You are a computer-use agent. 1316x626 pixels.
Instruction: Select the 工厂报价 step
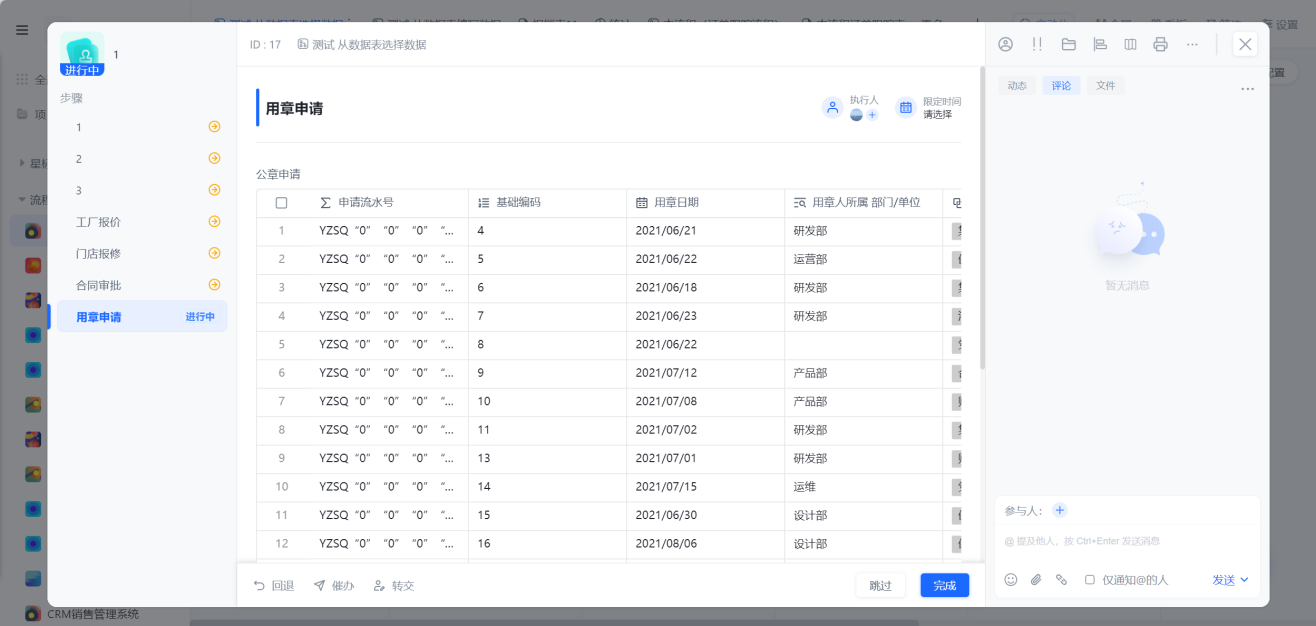click(x=142, y=222)
